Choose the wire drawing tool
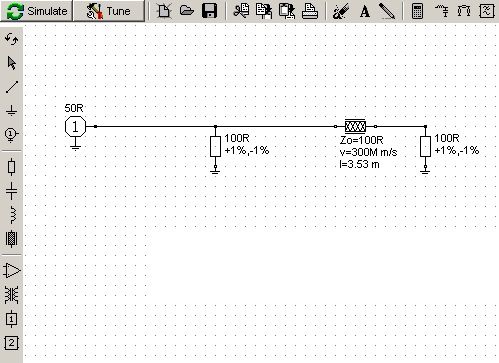The height and width of the screenshot is (363, 499). coord(12,87)
